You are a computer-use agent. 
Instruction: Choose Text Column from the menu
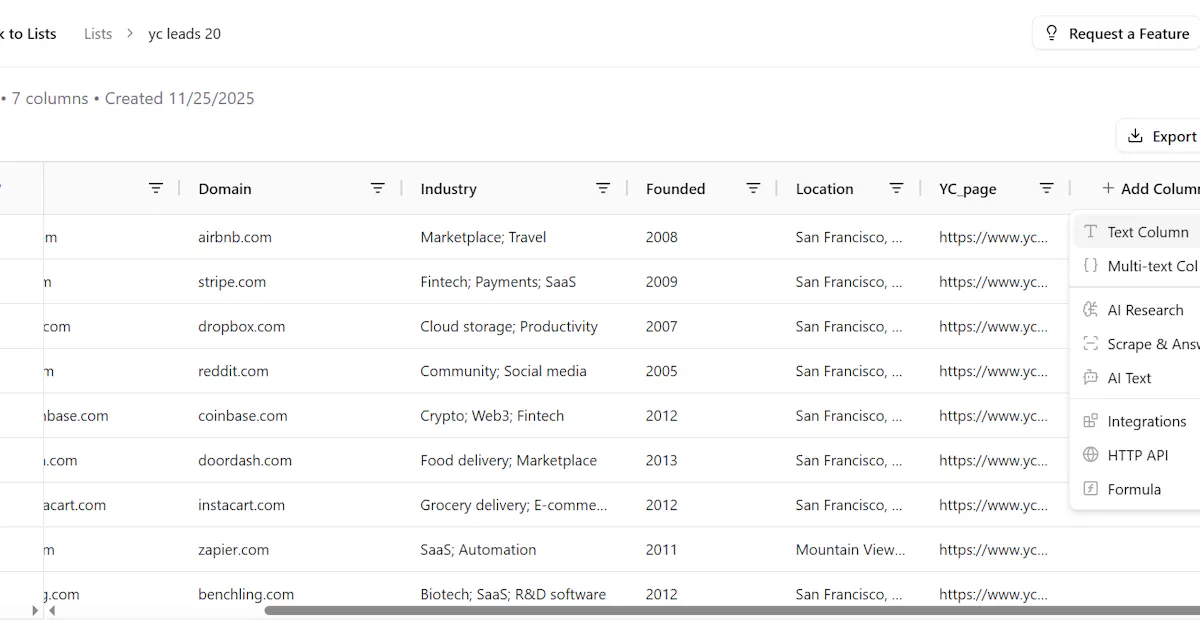(1137, 231)
